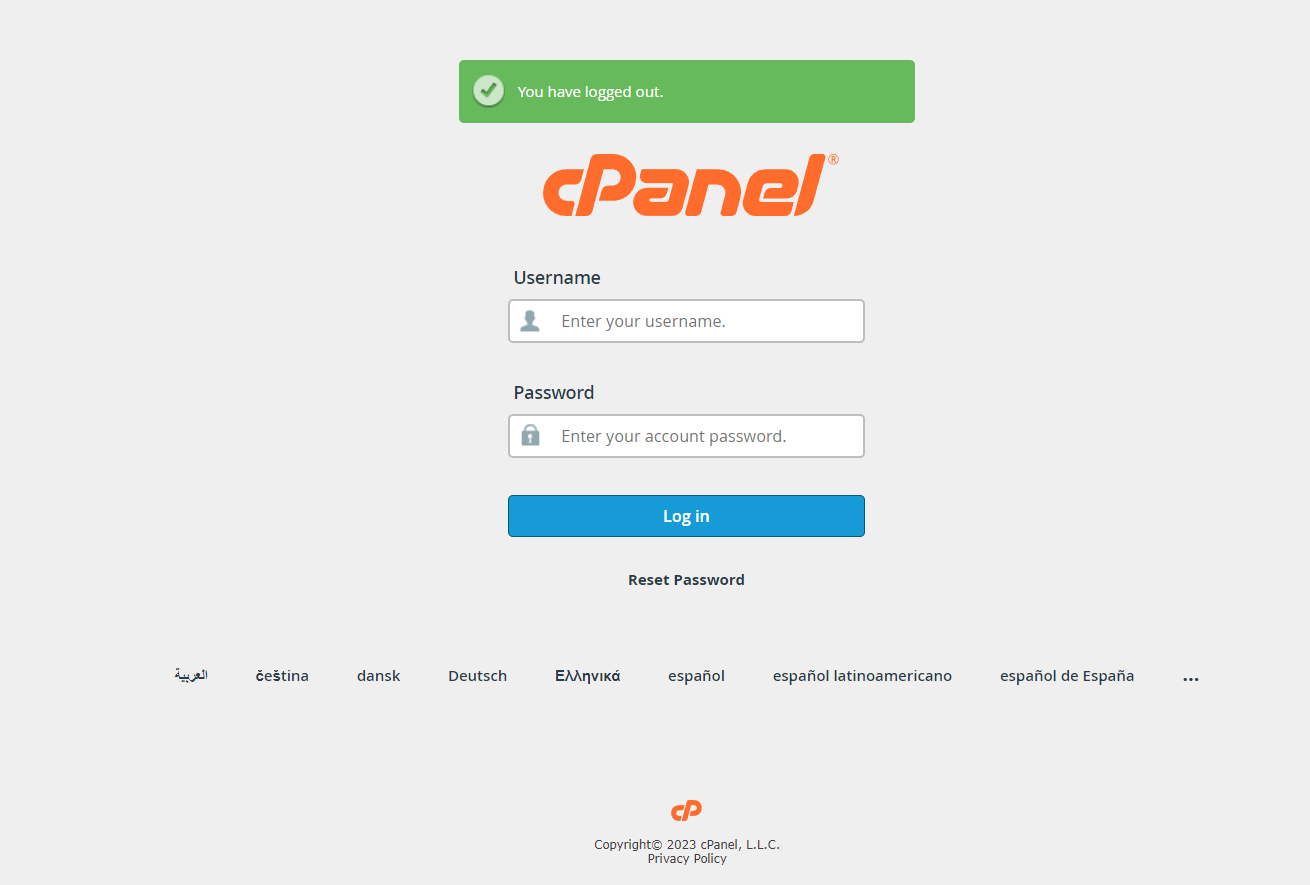The image size is (1310, 885).
Task: Open the Privacy Policy link
Action: tap(687, 859)
